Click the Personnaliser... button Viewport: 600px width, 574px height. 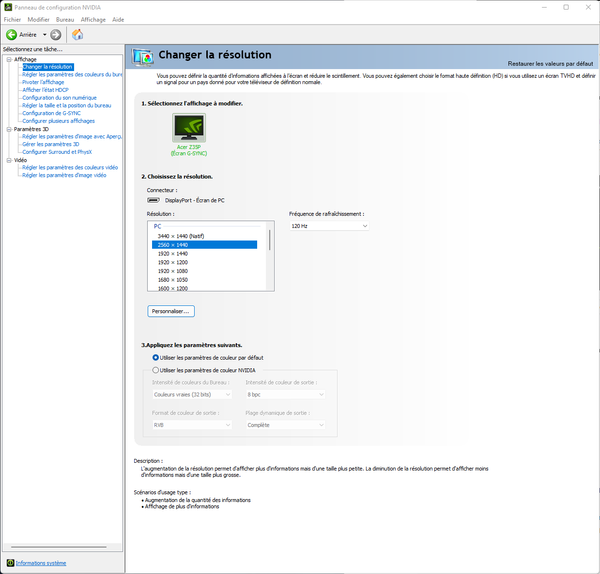[x=171, y=311]
